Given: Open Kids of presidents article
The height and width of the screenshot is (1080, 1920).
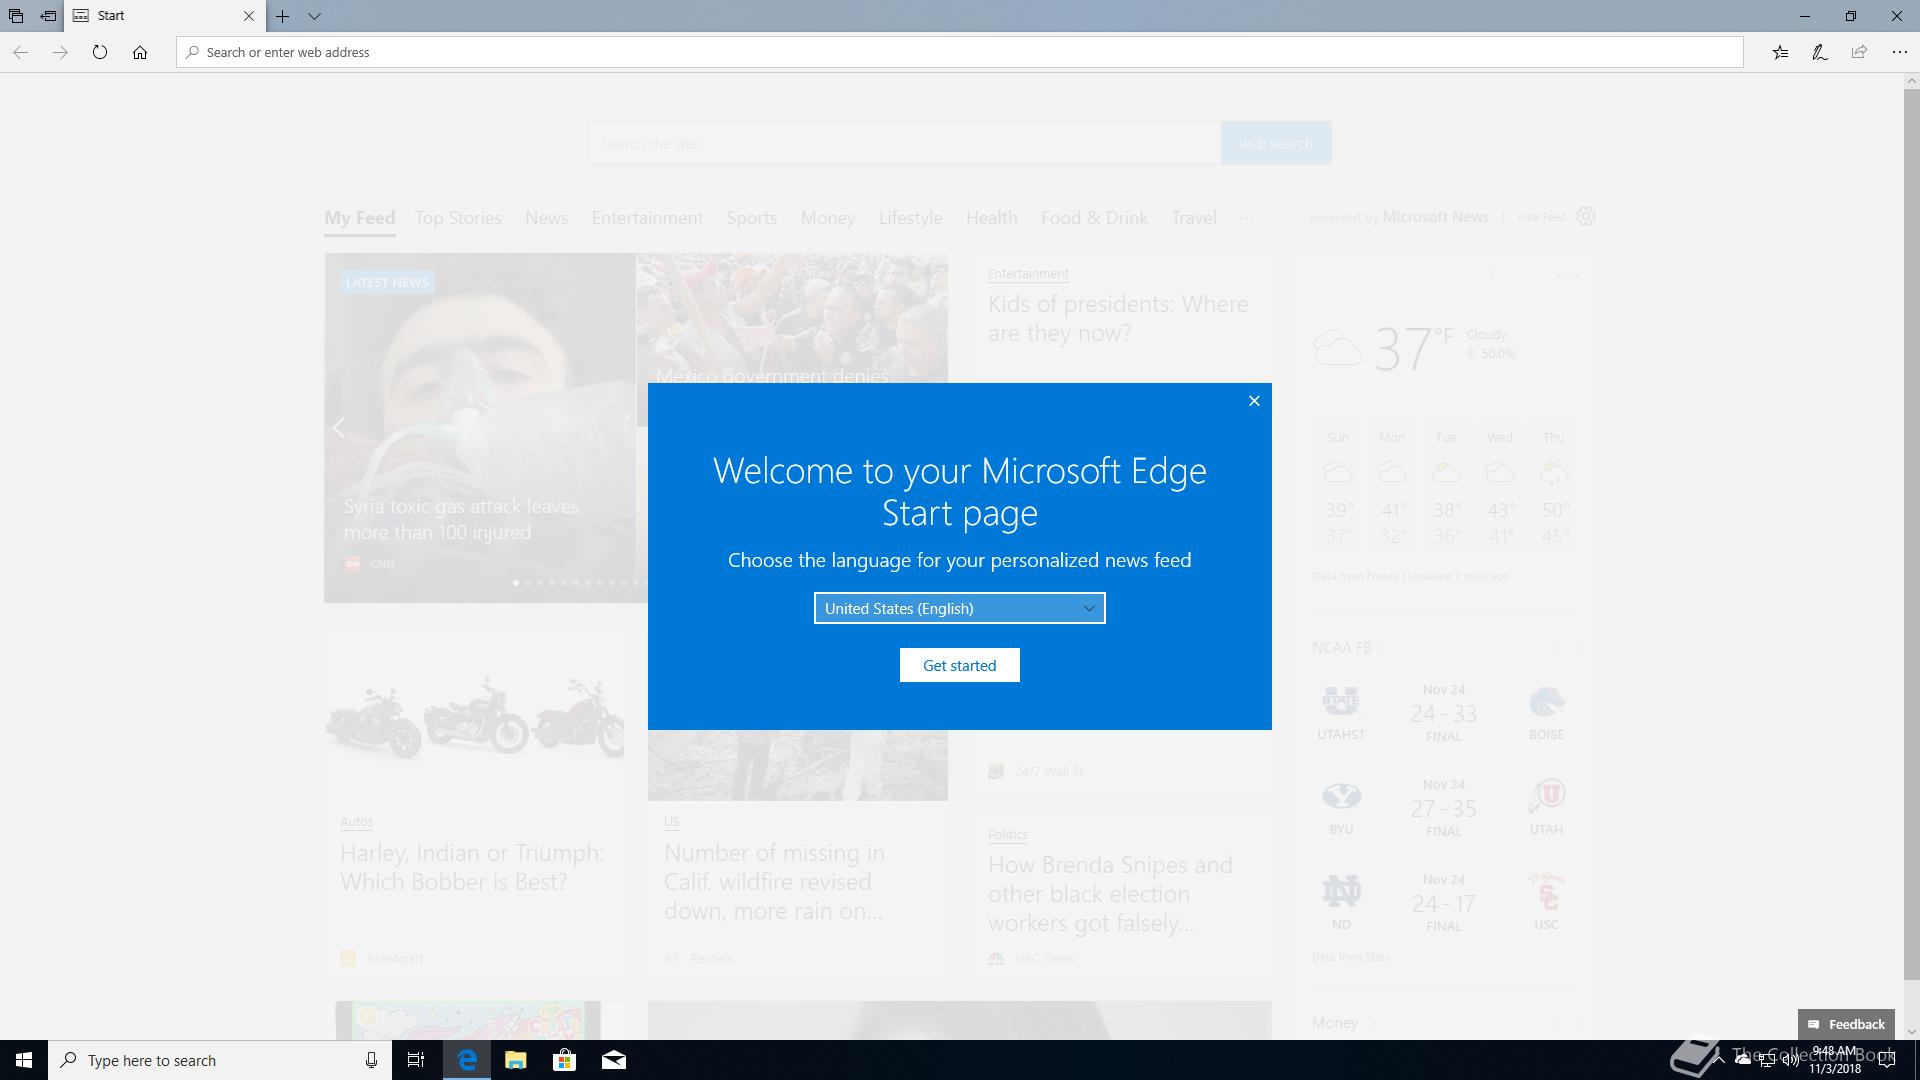Looking at the screenshot, I should click(x=1118, y=318).
